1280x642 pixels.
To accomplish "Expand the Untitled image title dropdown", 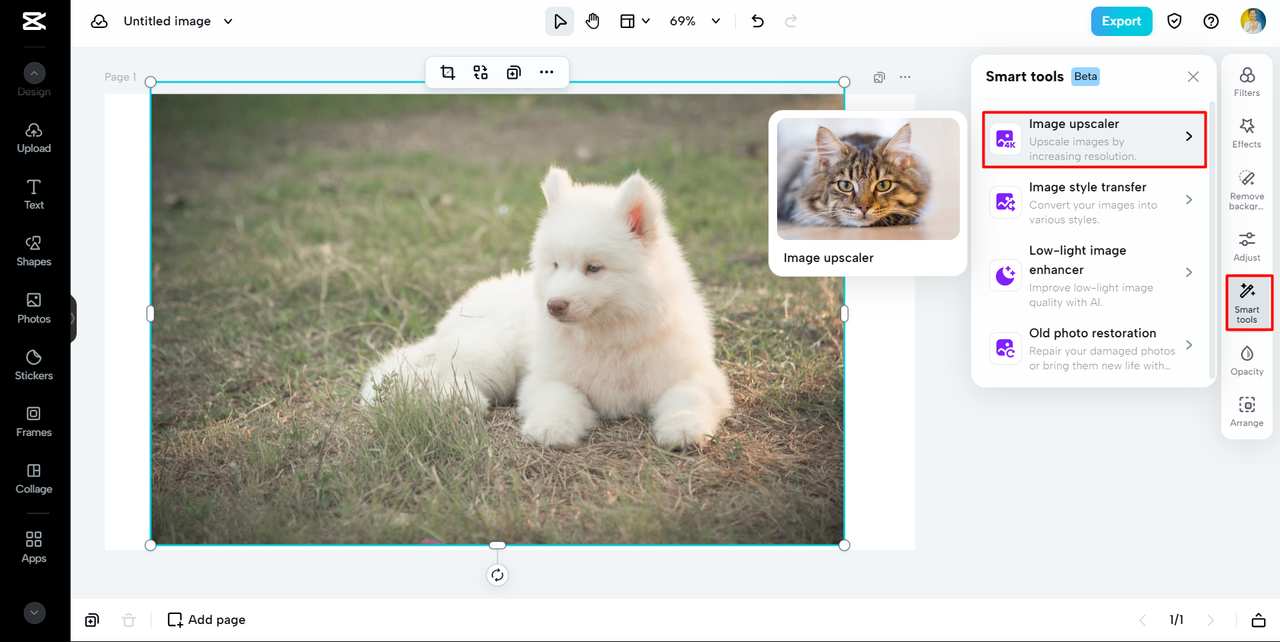I will click(x=228, y=21).
